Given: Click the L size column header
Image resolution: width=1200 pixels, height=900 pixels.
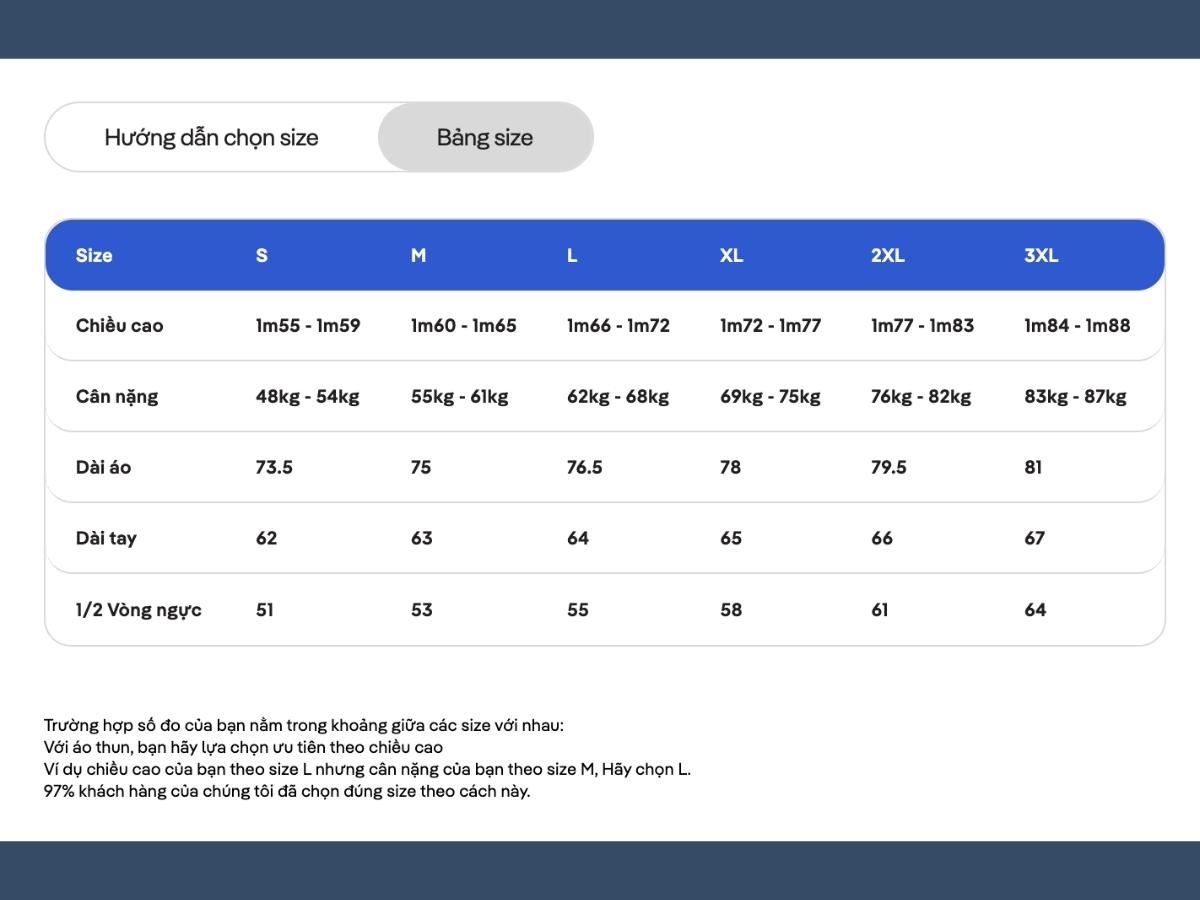Looking at the screenshot, I should pyautogui.click(x=572, y=255).
